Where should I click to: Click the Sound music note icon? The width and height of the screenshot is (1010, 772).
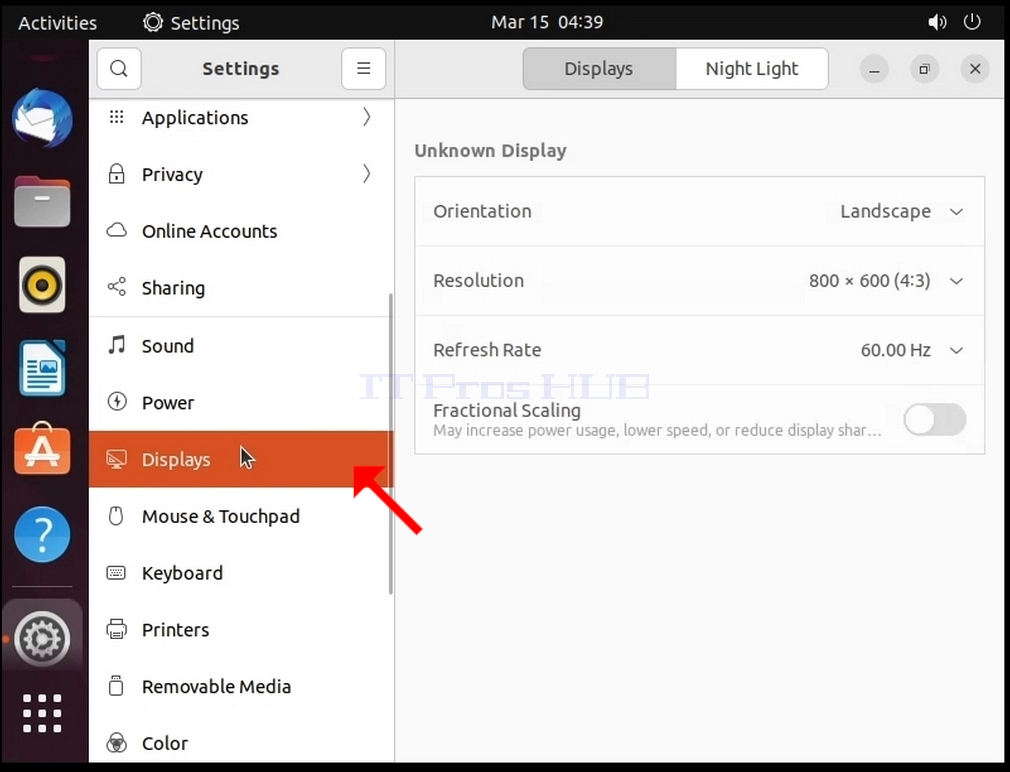coord(117,345)
